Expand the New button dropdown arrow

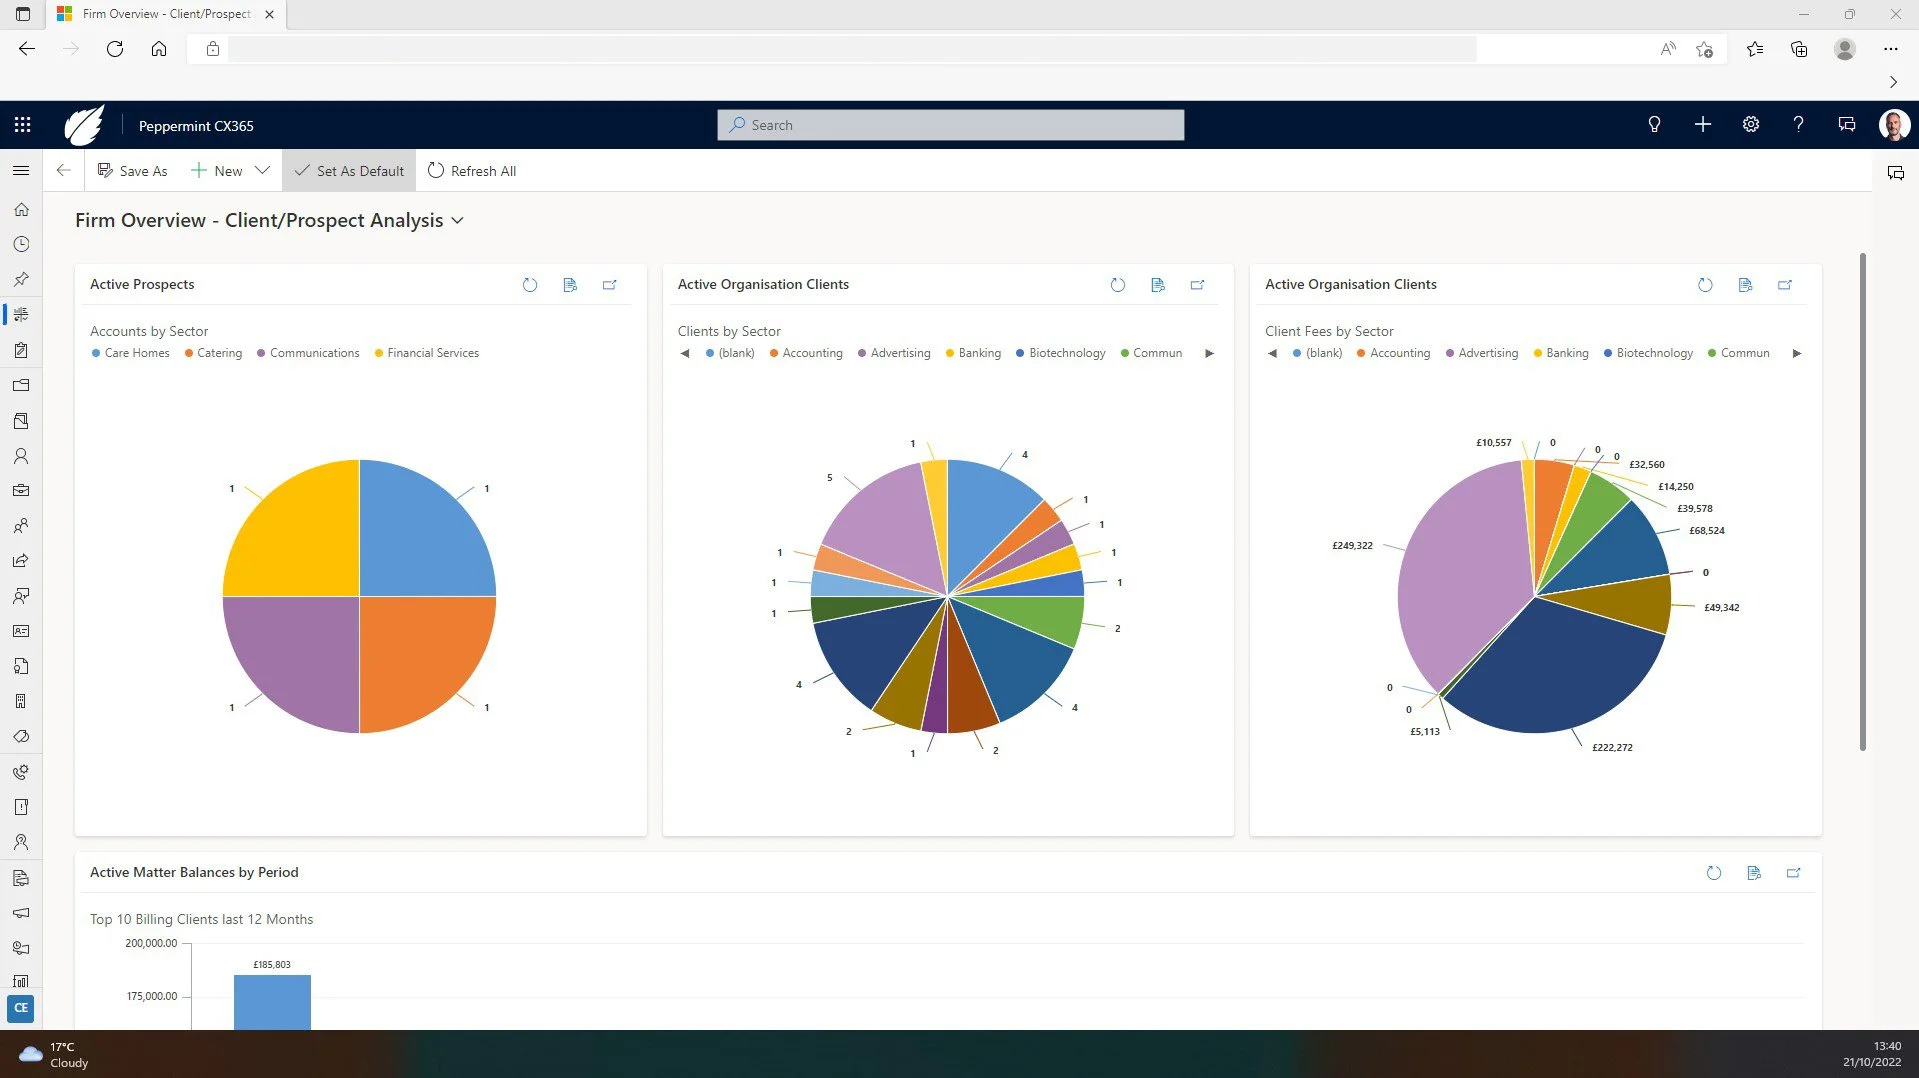(x=261, y=170)
